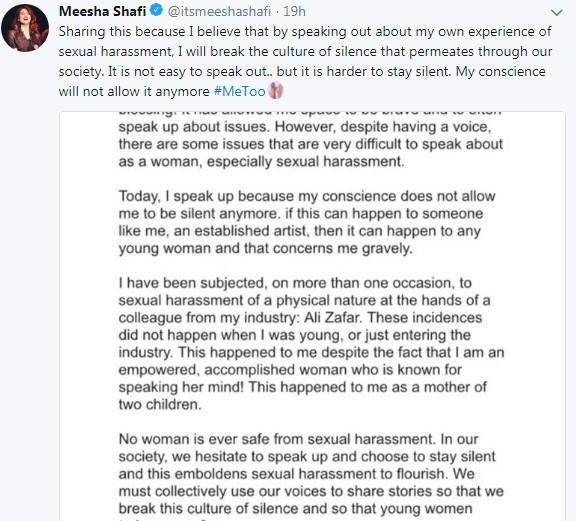This screenshot has height=521, width=576.
Task: Expand the tweet options chevron
Action: [557, 13]
